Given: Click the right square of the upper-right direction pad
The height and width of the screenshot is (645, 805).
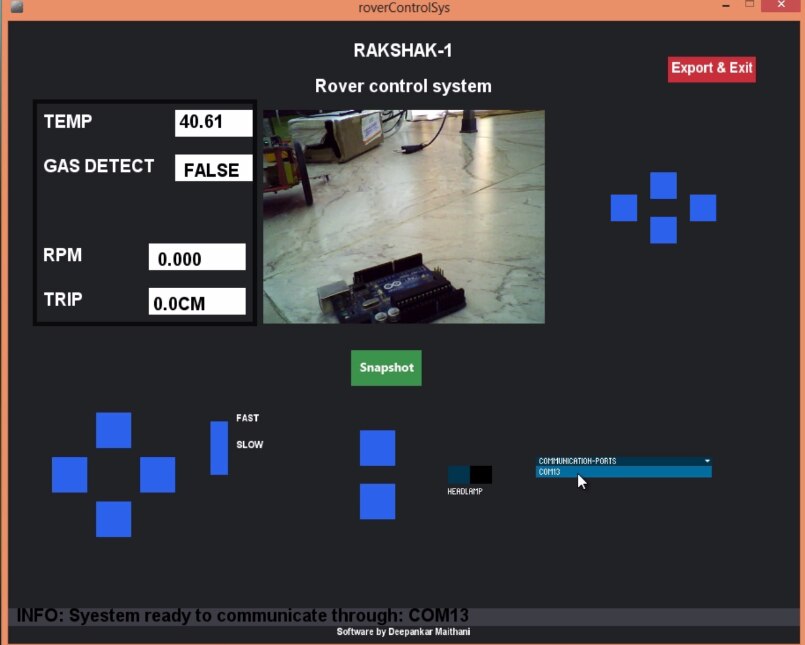Looking at the screenshot, I should click(703, 208).
